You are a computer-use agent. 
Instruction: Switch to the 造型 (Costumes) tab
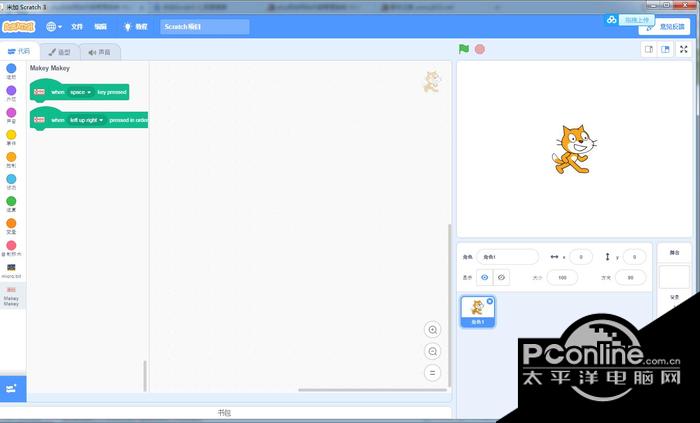pyautogui.click(x=59, y=52)
